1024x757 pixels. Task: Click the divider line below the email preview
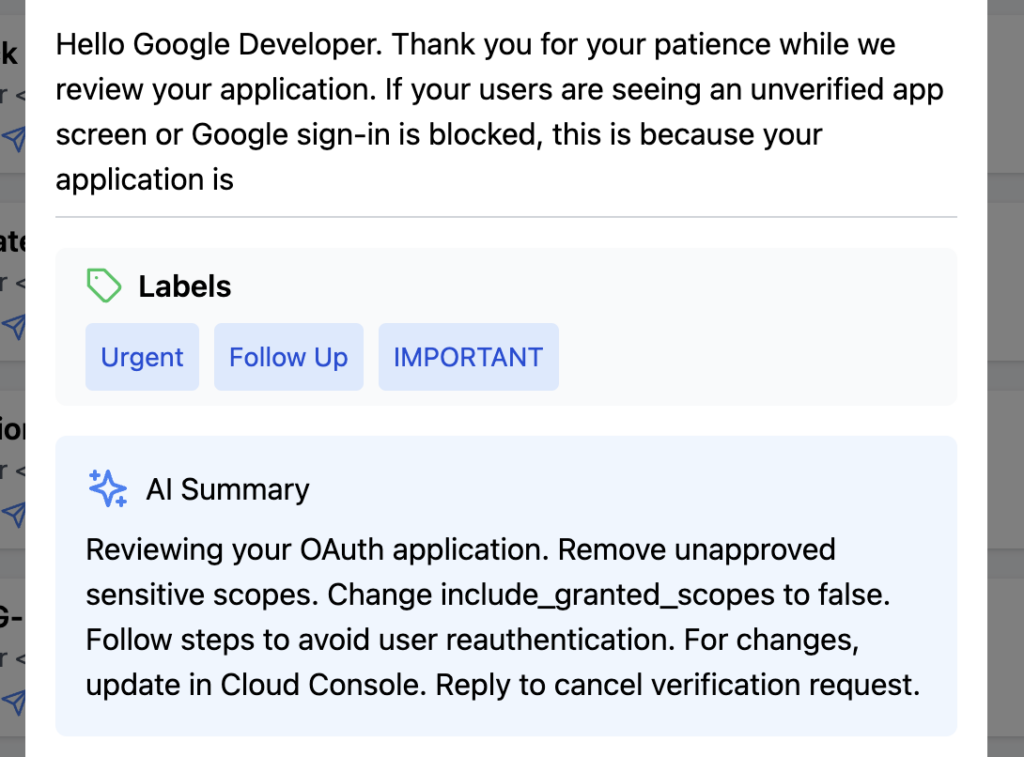tap(506, 216)
